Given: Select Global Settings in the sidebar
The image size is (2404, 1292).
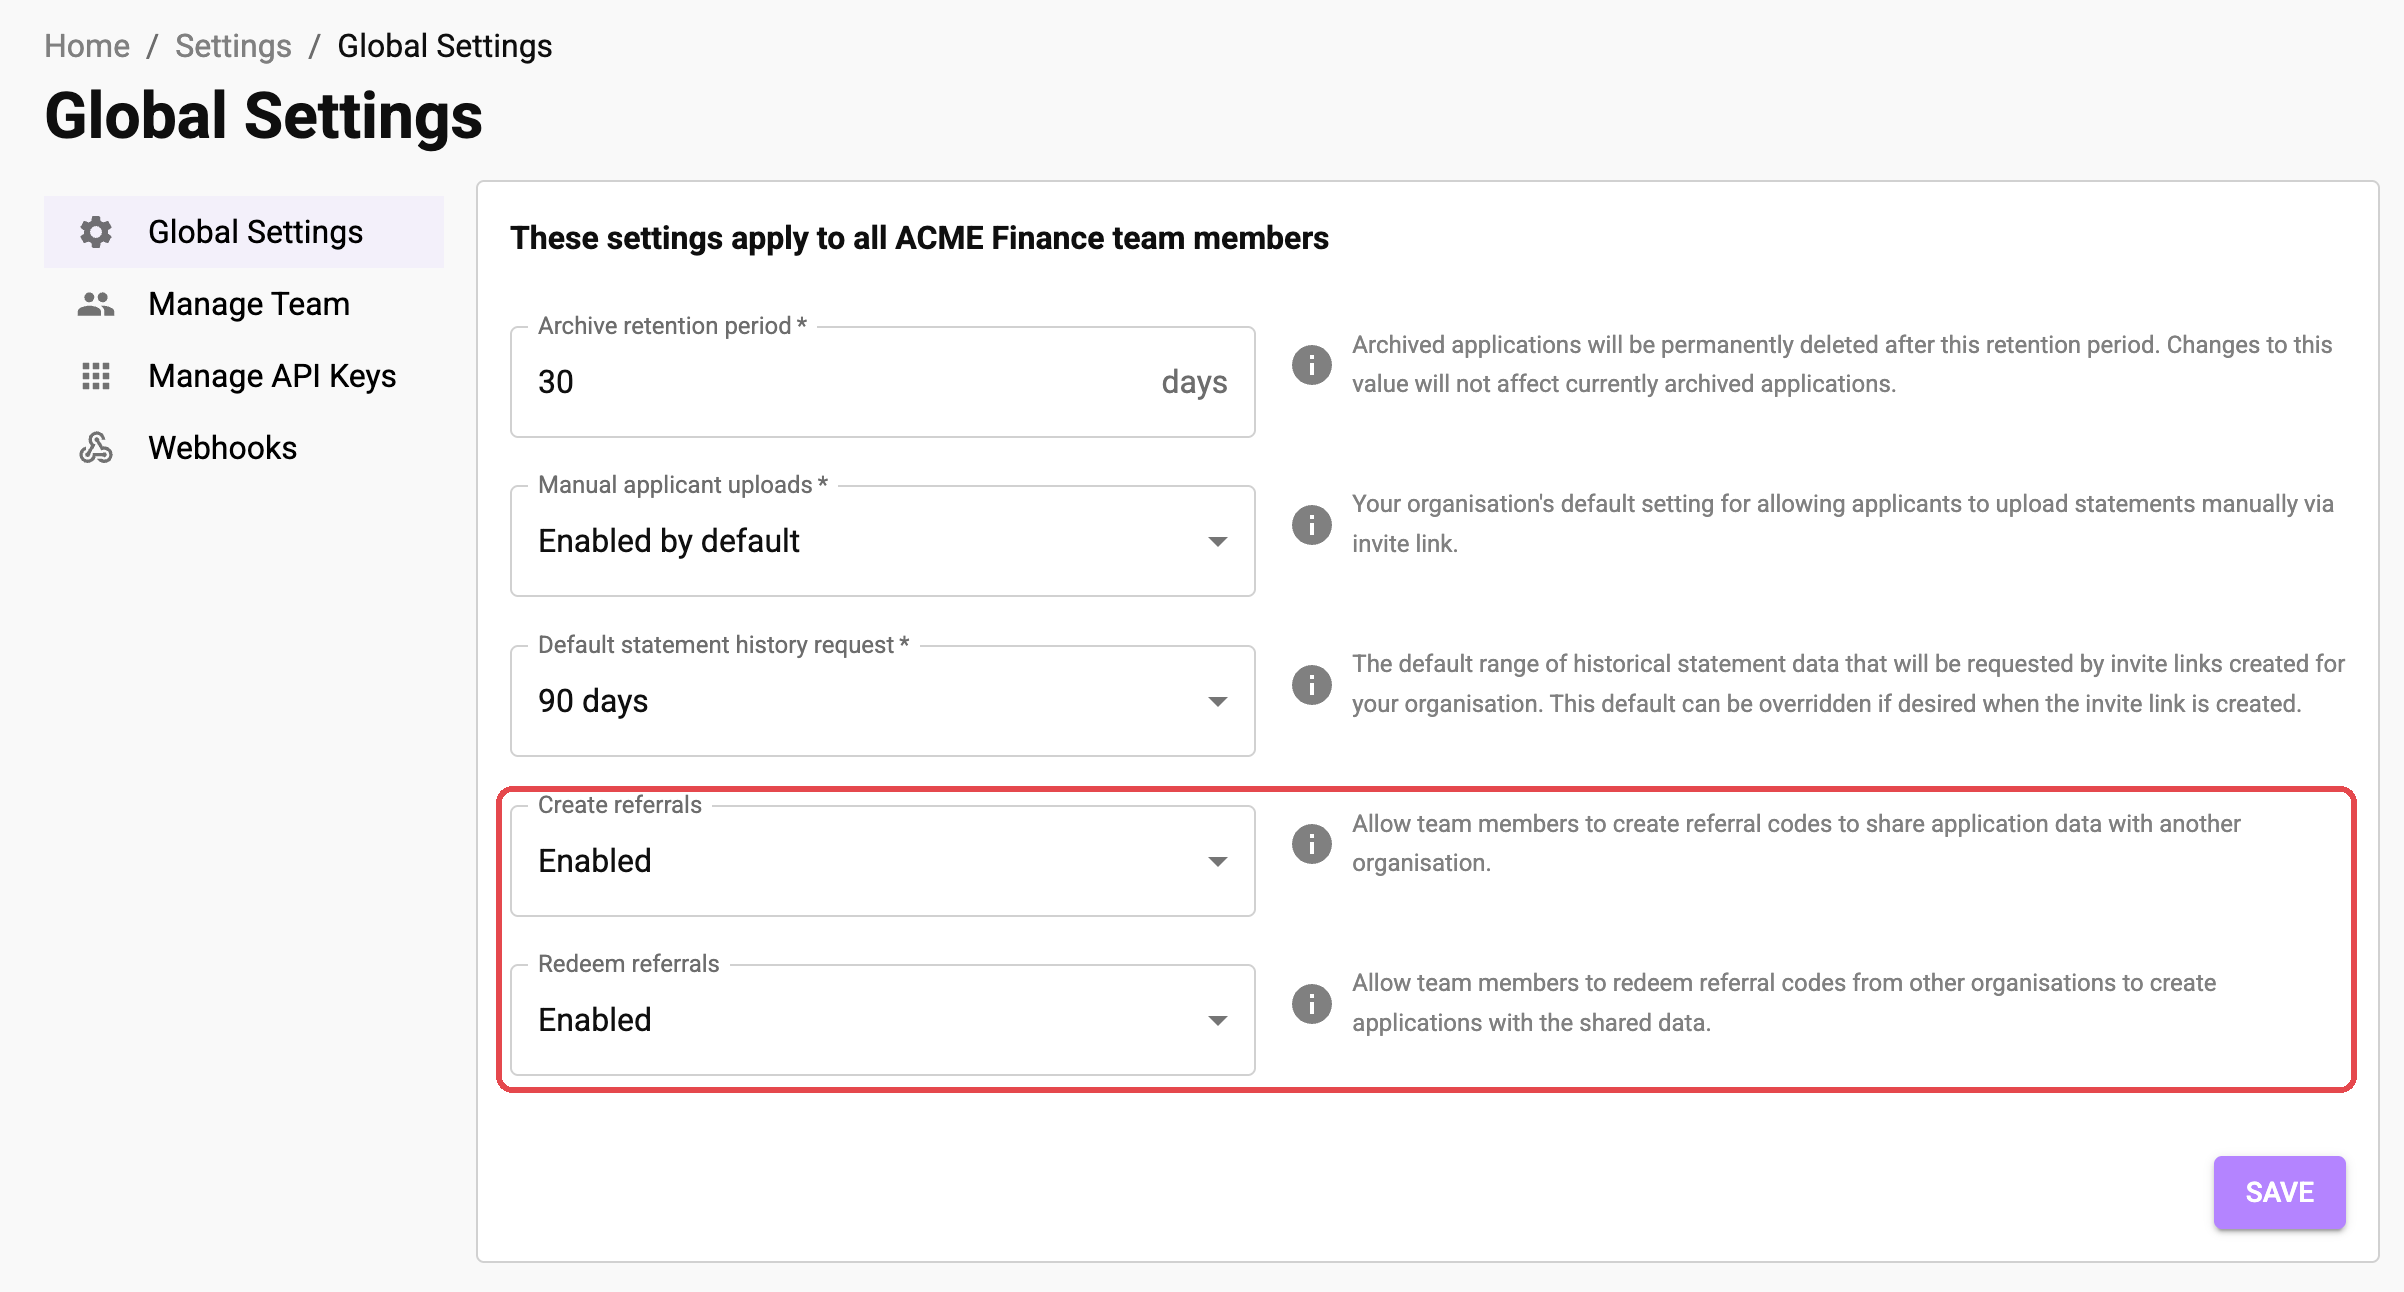Looking at the screenshot, I should pos(244,232).
